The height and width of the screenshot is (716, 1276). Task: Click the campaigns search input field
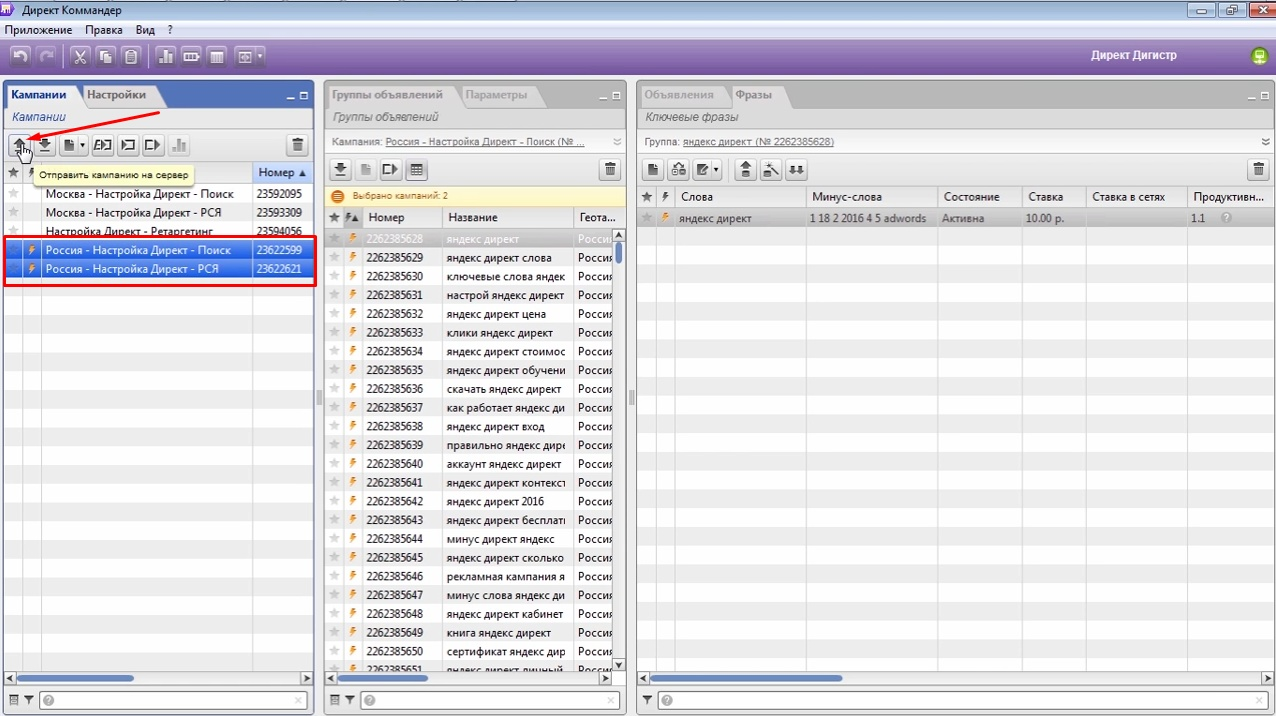[x=174, y=701]
